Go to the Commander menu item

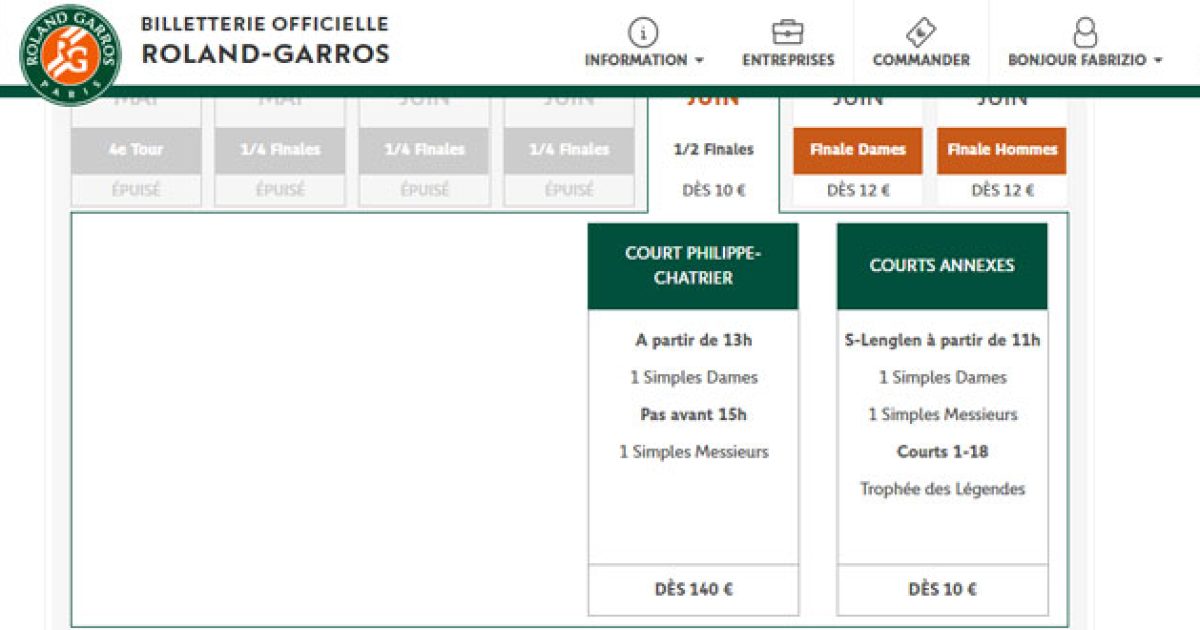tap(920, 60)
